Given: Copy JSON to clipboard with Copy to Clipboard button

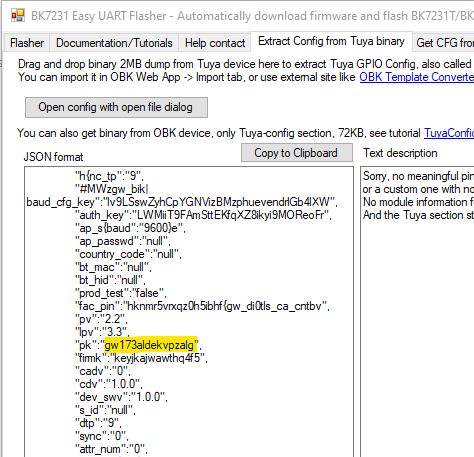Looking at the screenshot, I should (297, 153).
